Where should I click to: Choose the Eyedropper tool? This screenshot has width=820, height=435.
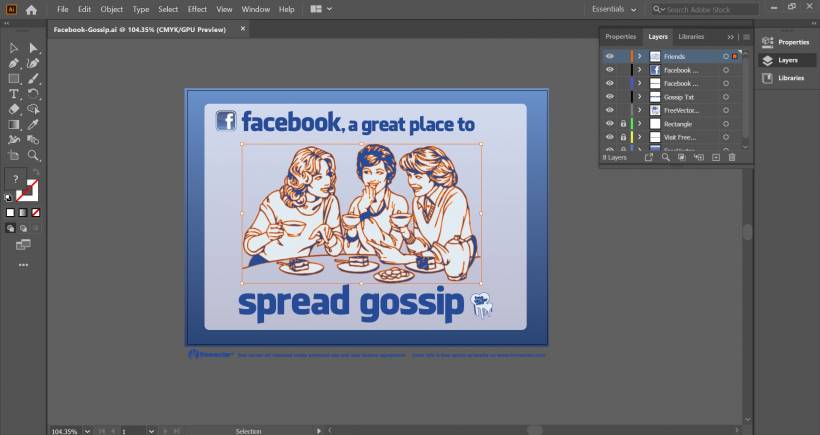(33, 125)
